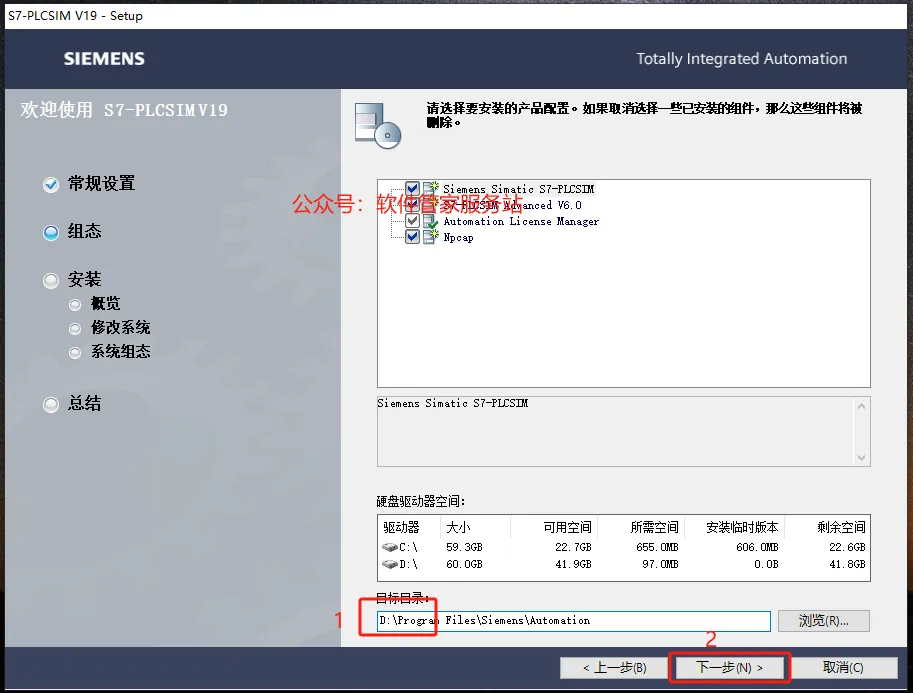The height and width of the screenshot is (693, 913).
Task: Click the target directory path field
Action: click(x=574, y=621)
